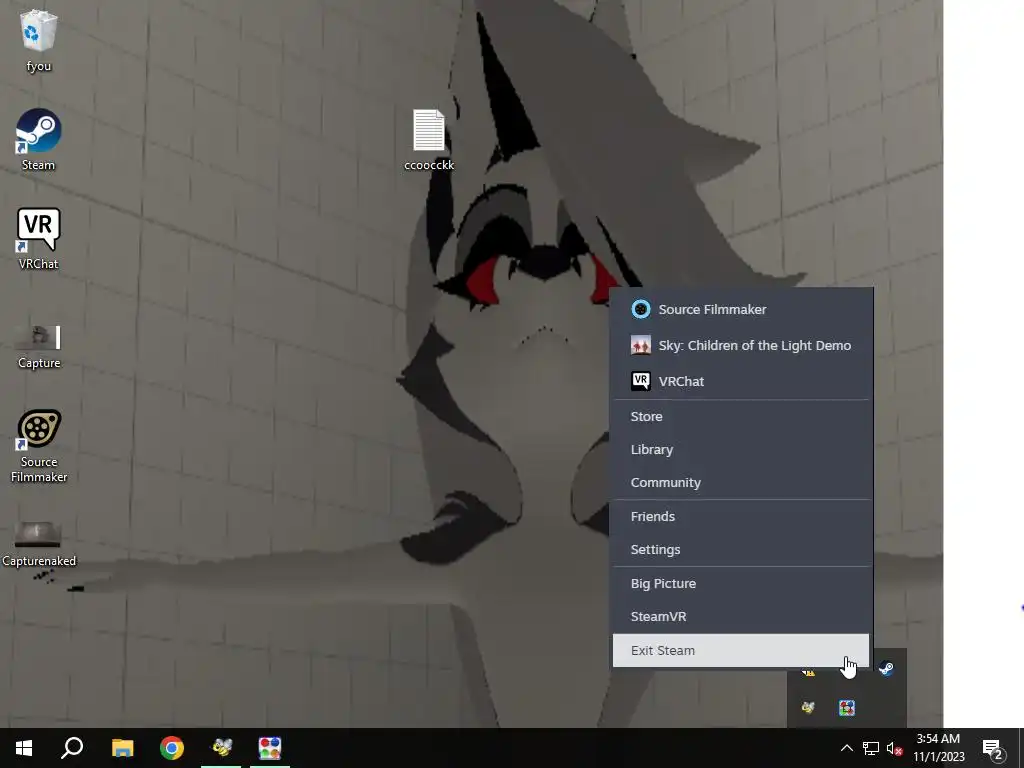Click the colorful dots icon in tray overflow
The image size is (1024, 768).
847,707
